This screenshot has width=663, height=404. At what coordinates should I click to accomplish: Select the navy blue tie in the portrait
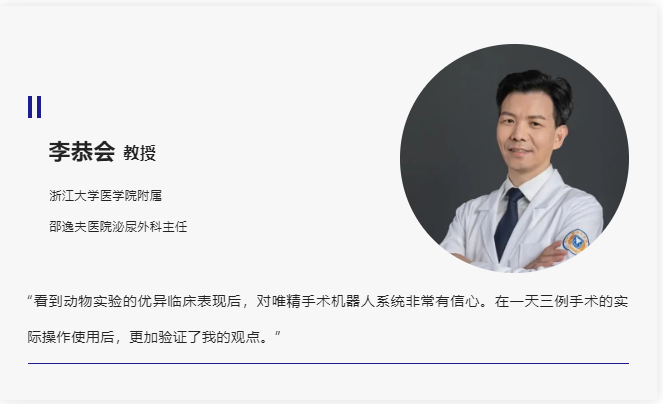click(508, 222)
